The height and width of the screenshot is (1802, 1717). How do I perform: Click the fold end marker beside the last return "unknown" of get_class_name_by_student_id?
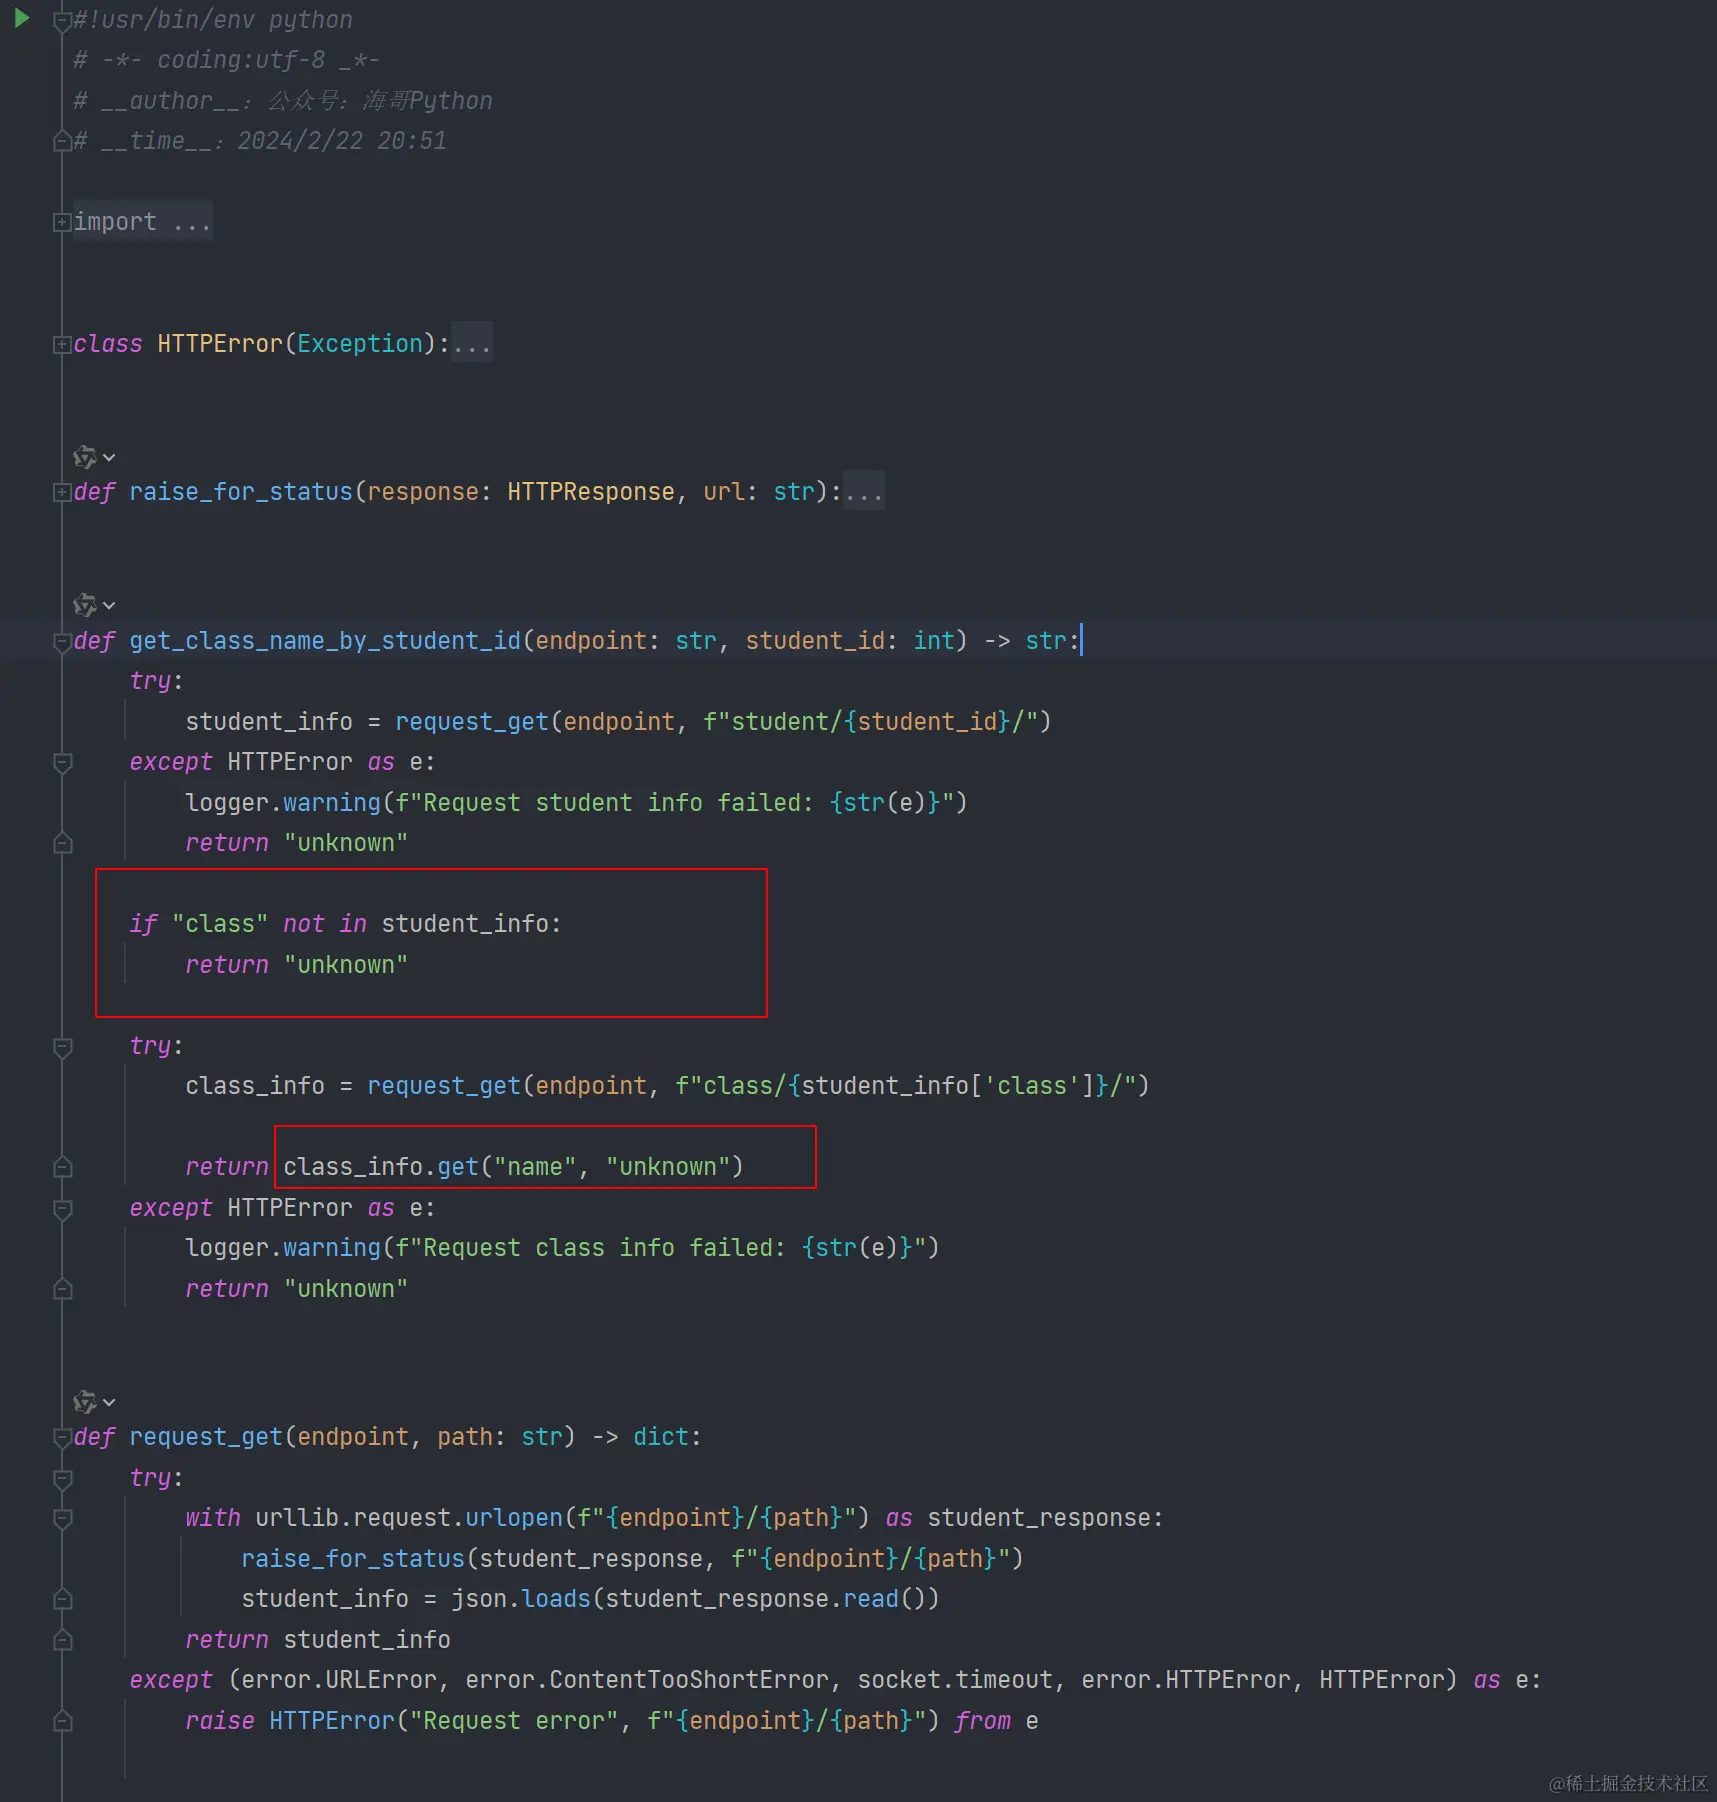pos(62,1289)
